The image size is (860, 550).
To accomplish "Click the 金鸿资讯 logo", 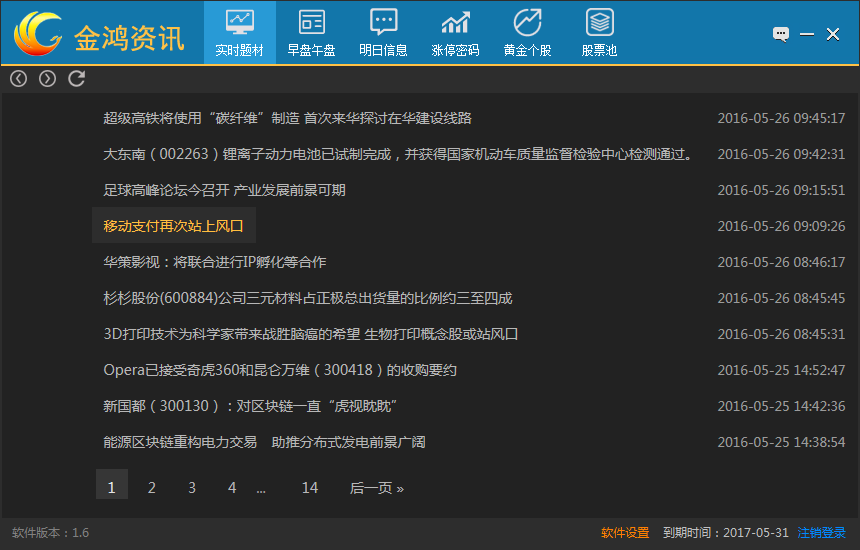I will tap(100, 35).
